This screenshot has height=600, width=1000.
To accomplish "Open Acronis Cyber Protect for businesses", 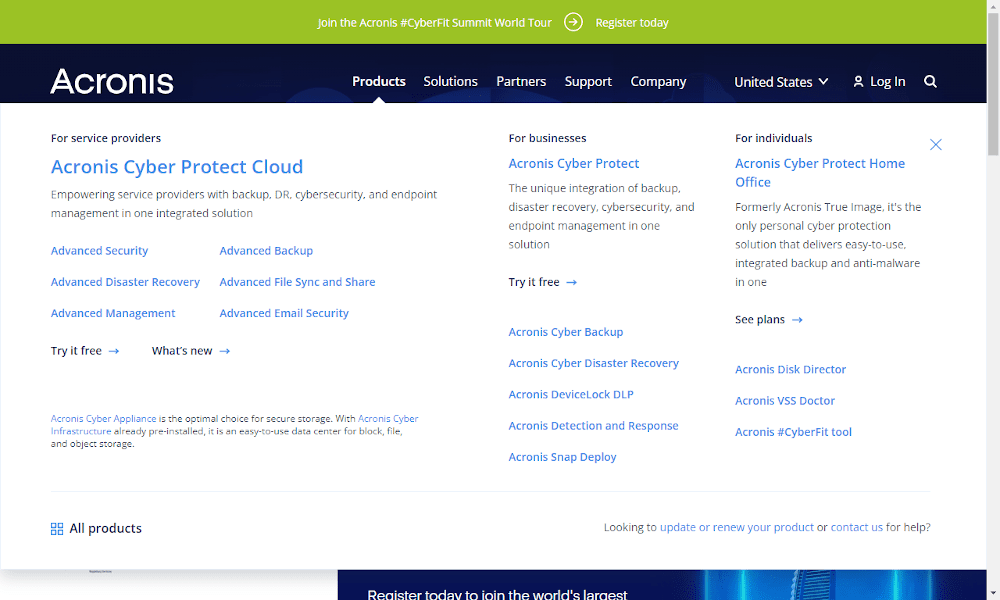I will coord(573,163).
